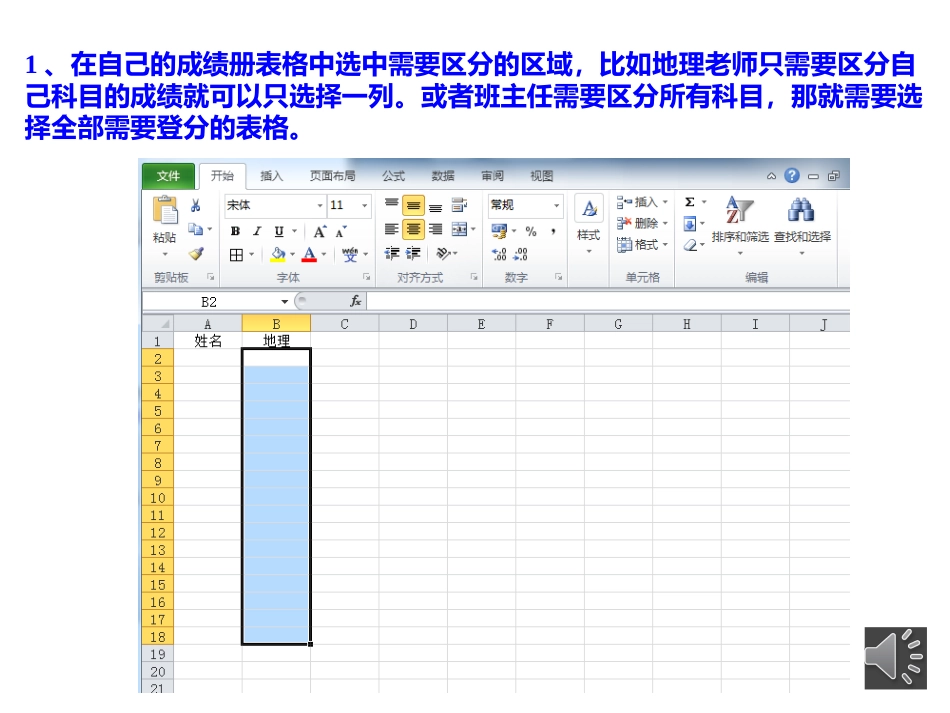Click the Insert Function fx icon
The width and height of the screenshot is (950, 713).
[x=356, y=301]
